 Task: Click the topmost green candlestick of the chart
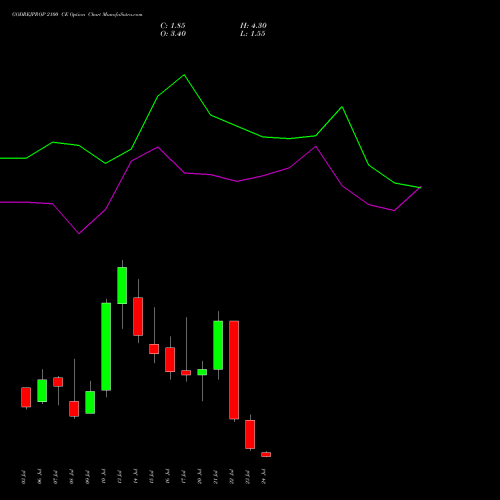click(x=122, y=285)
